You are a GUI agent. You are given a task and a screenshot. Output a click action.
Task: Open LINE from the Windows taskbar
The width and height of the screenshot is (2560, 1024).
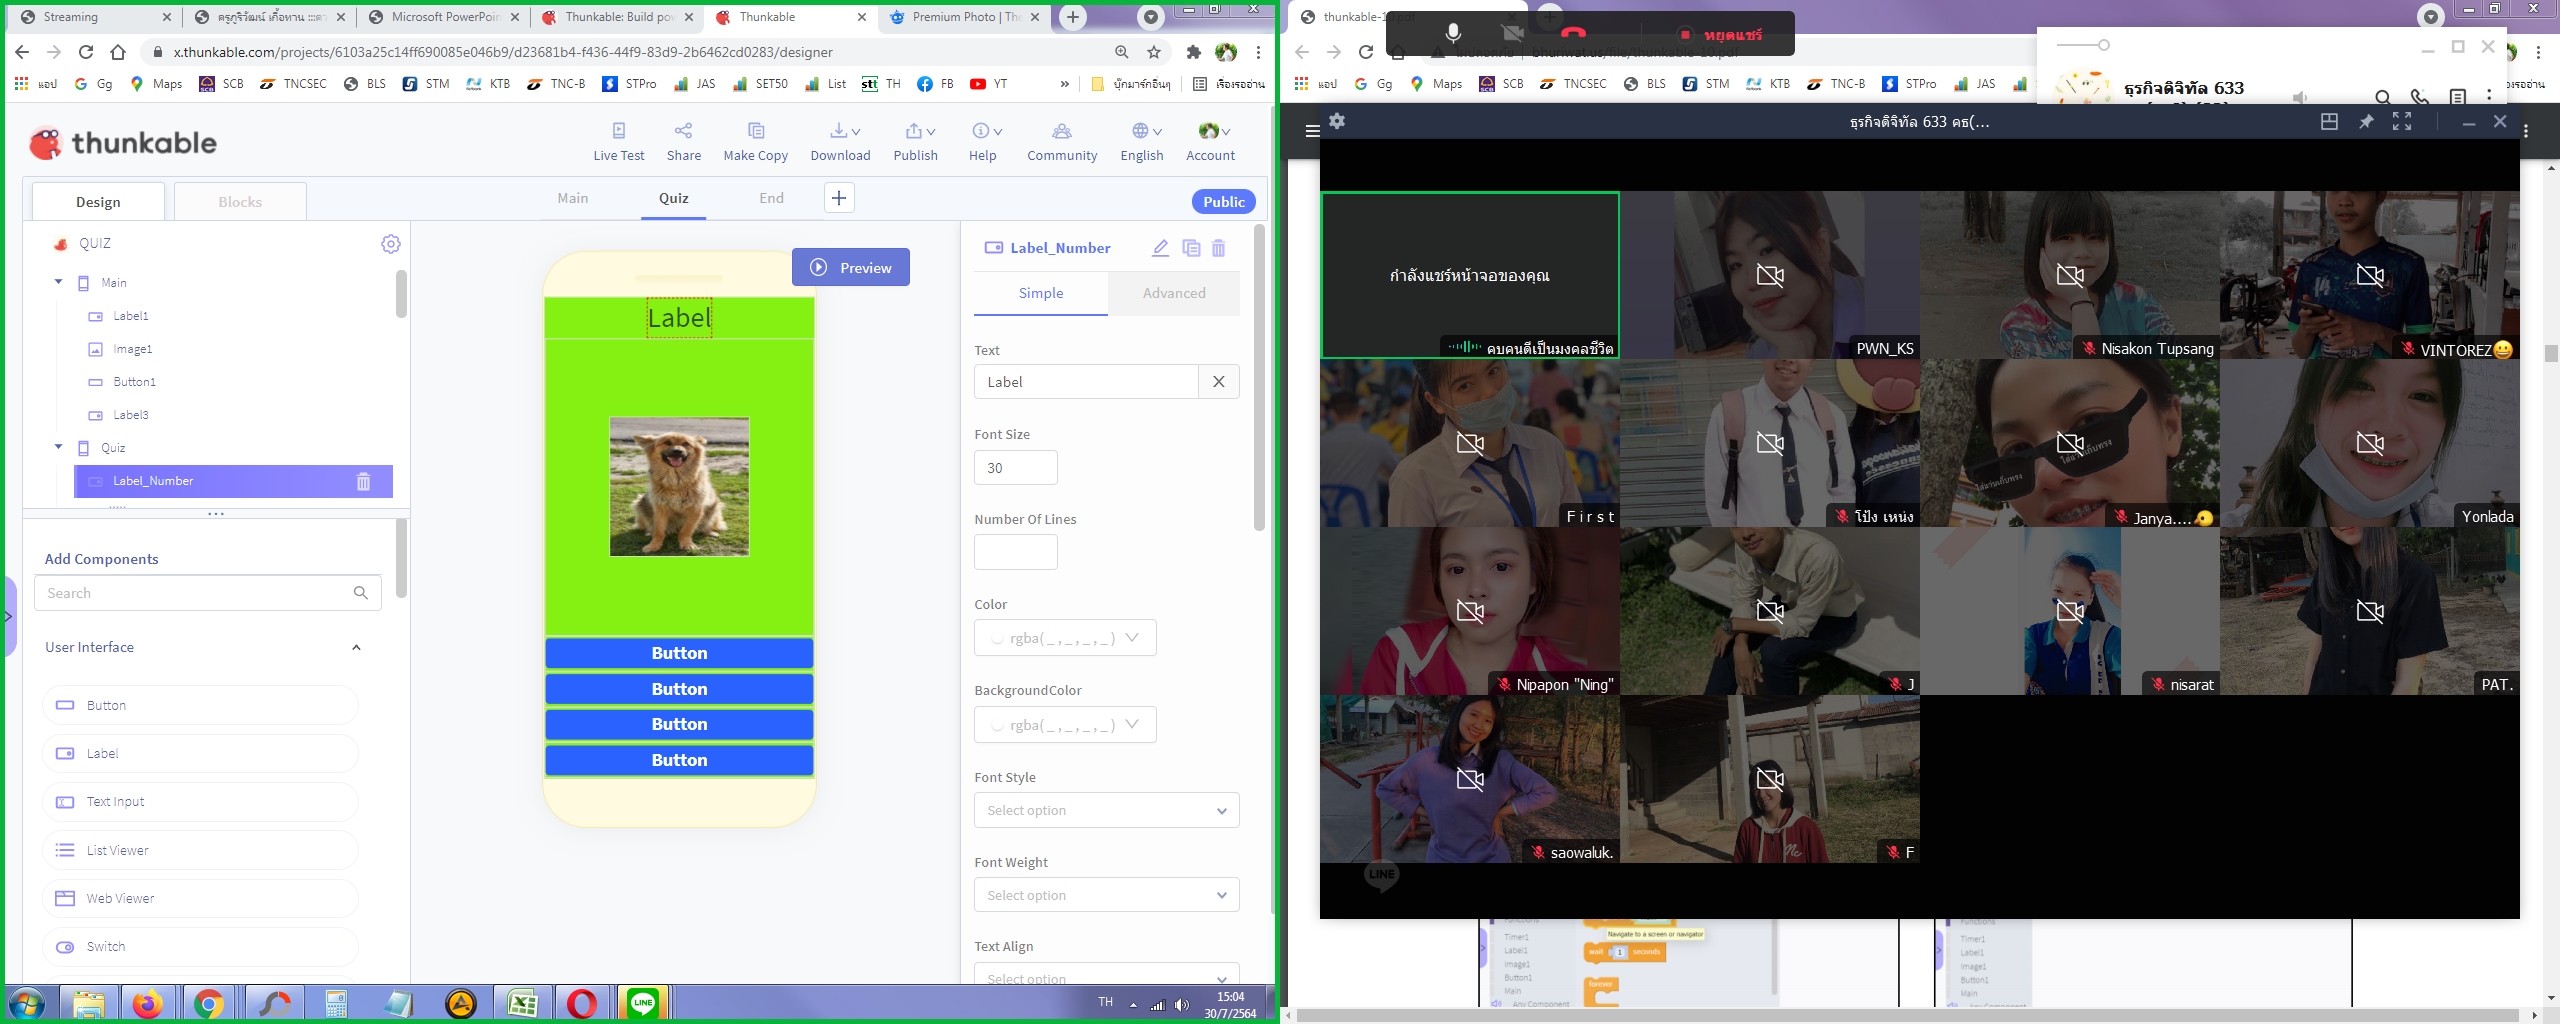[643, 1003]
